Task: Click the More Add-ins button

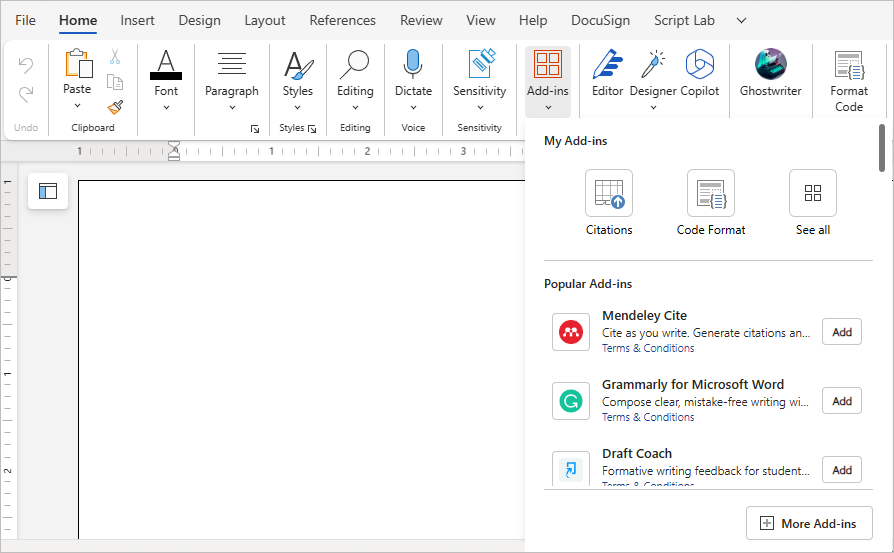Action: coord(808,523)
